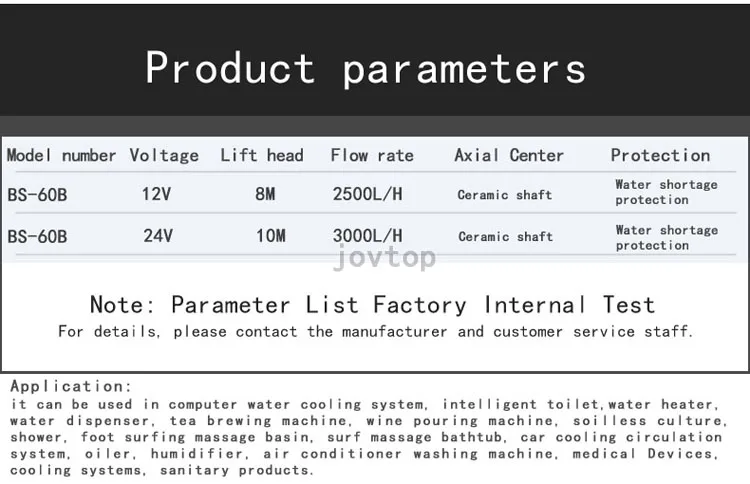Image resolution: width=750 pixels, height=484 pixels.
Task: Click the Voltage column header
Action: (x=164, y=155)
